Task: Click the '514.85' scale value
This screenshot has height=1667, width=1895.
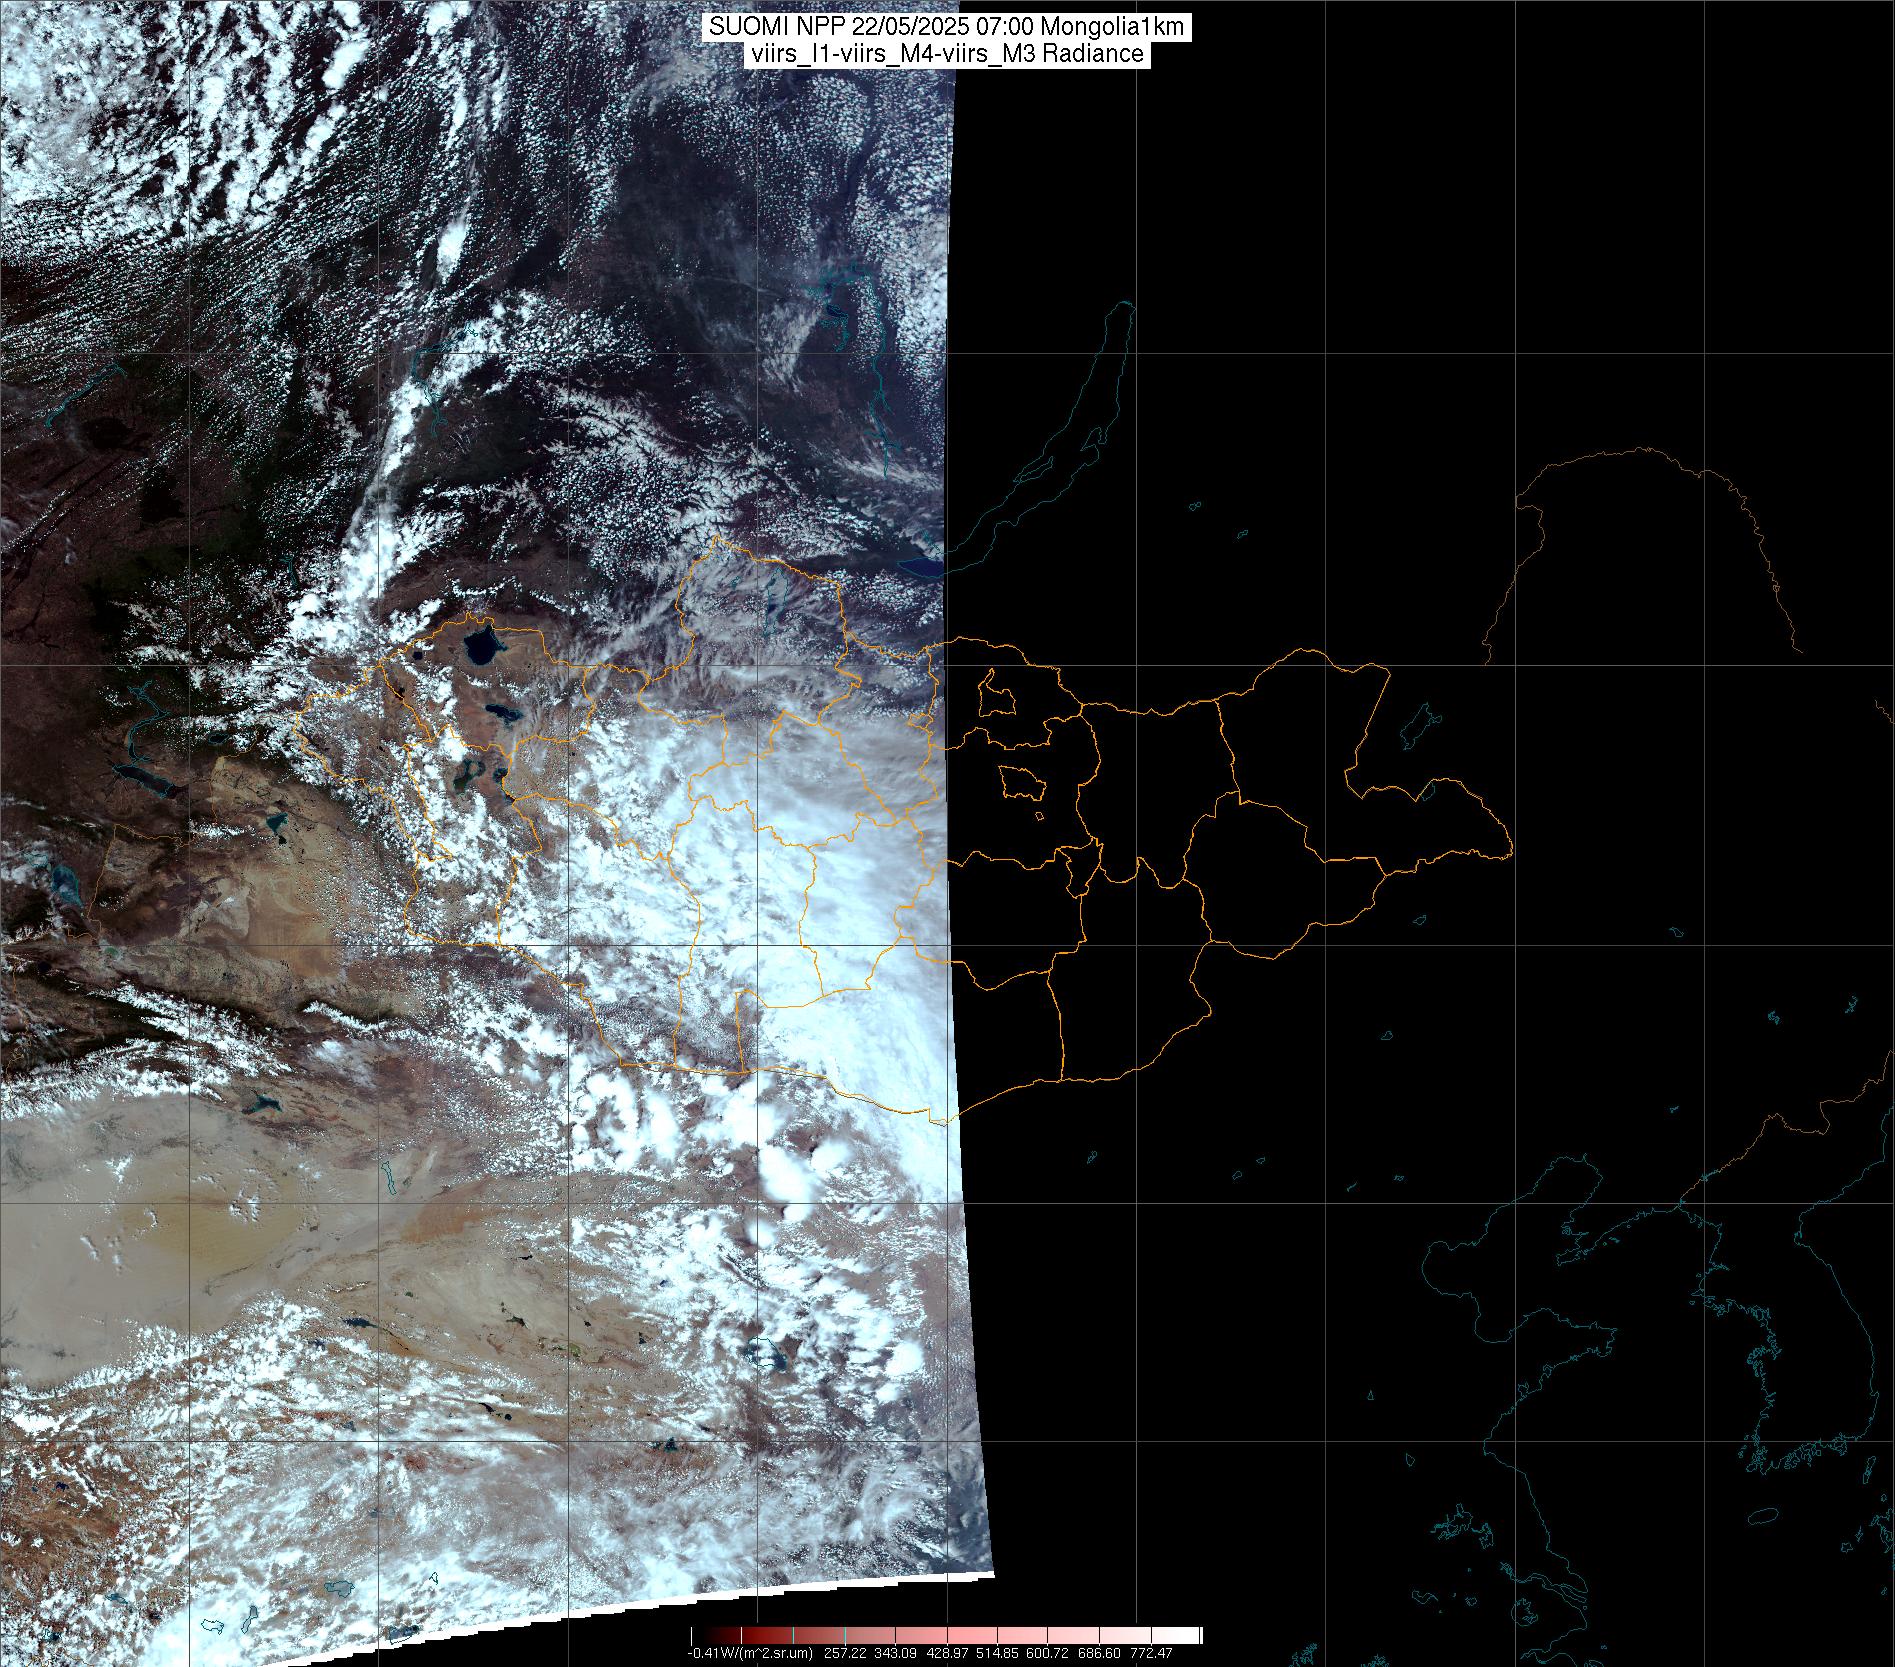Action: click(997, 1653)
